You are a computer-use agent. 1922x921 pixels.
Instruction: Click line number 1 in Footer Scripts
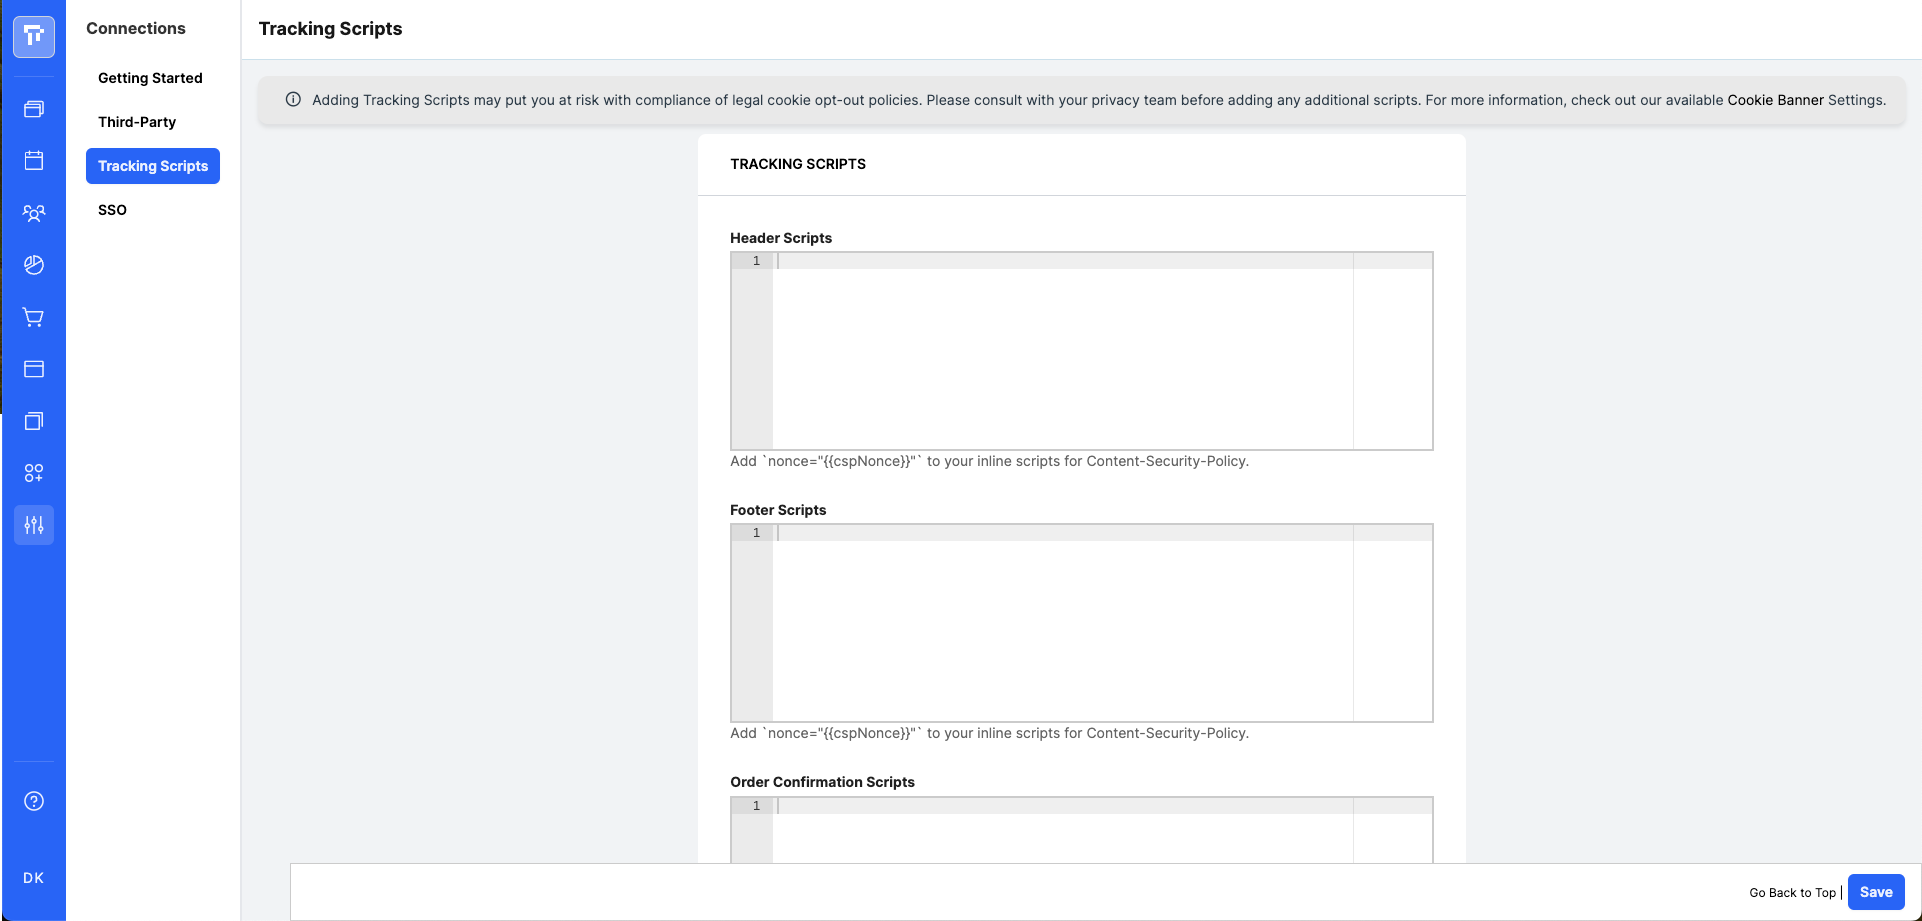tap(756, 533)
